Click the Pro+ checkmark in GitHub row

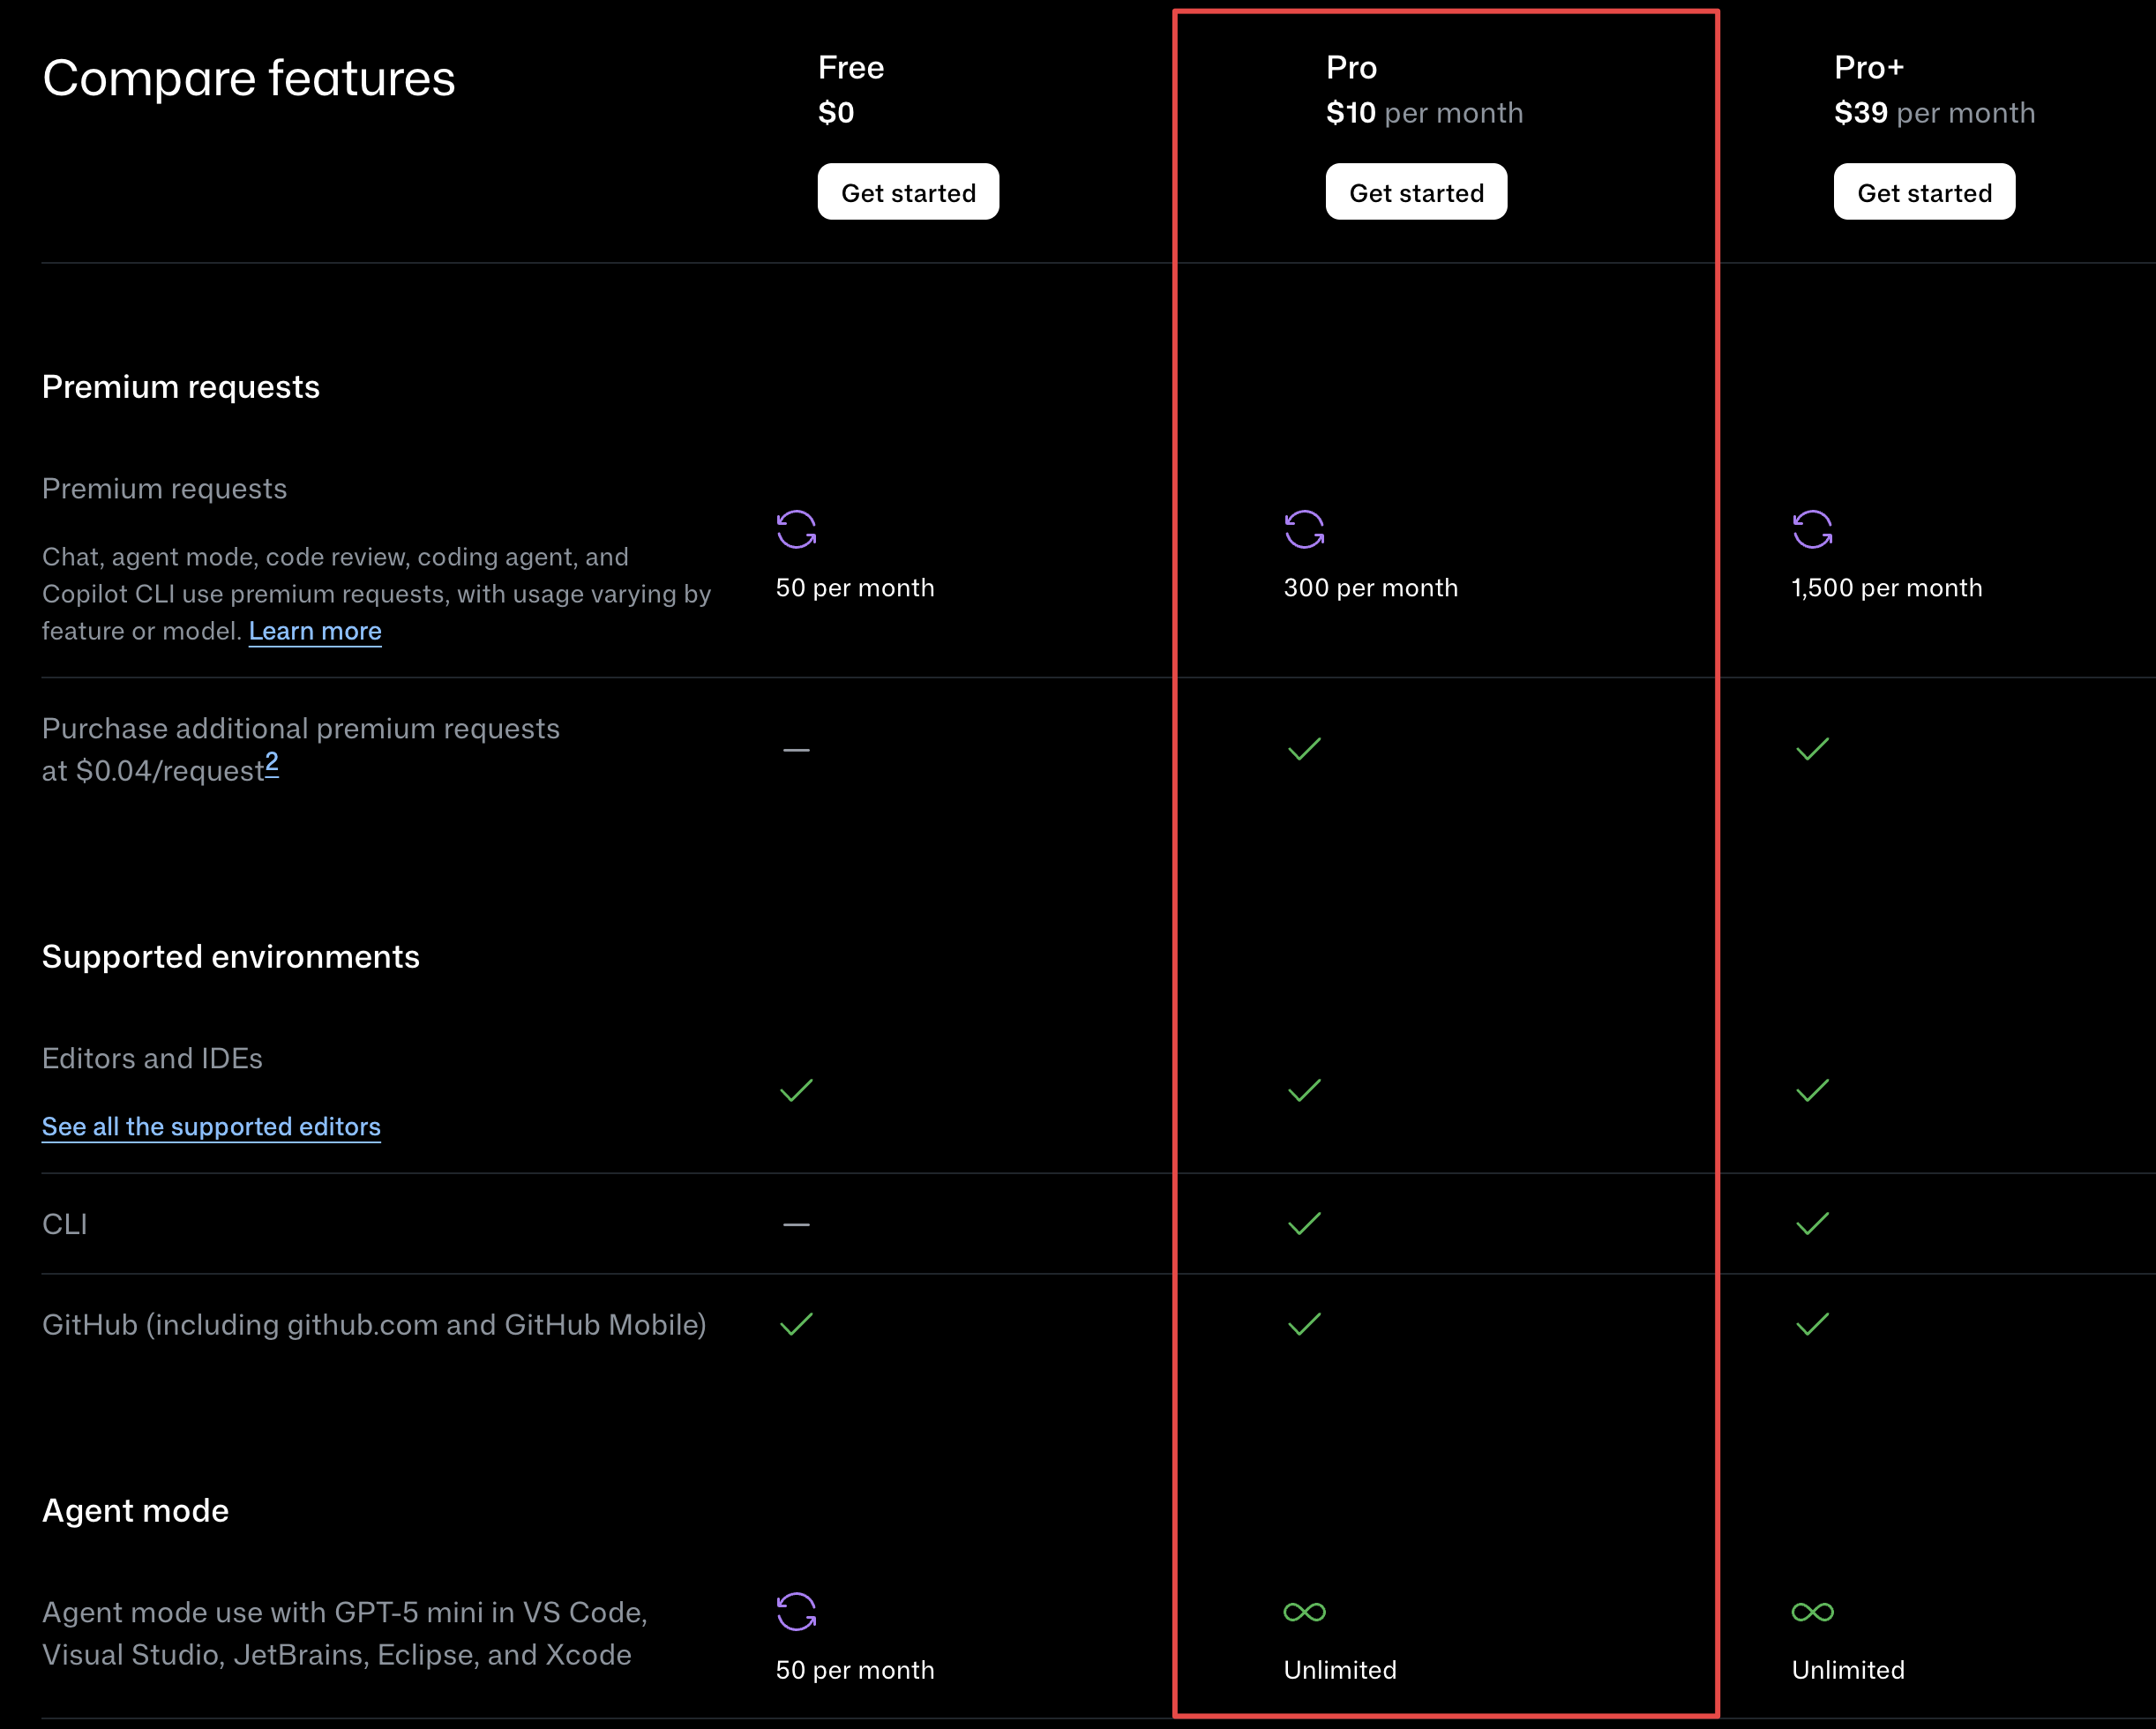click(x=1812, y=1324)
